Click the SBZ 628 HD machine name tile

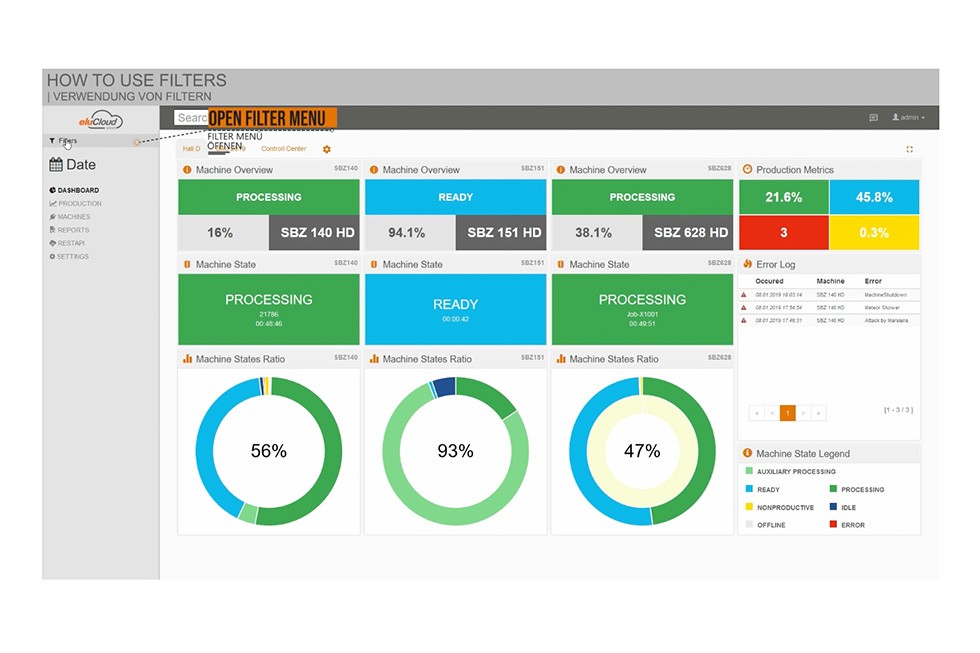[688, 232]
